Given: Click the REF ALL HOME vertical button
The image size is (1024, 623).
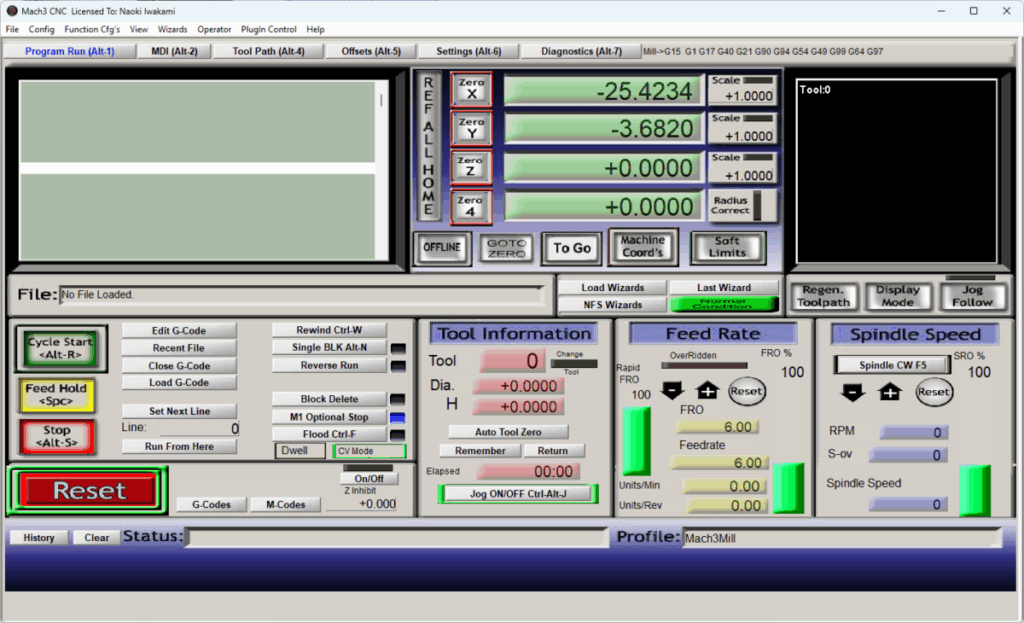Looking at the screenshot, I should point(428,146).
